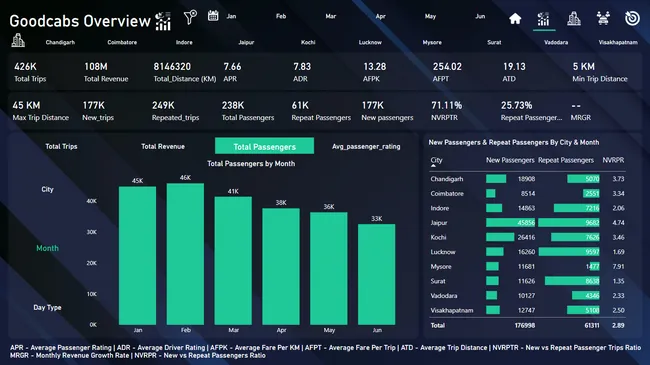Viewport: 650px width, 365px height.
Task: Filter by month Apr
Action: click(381, 16)
